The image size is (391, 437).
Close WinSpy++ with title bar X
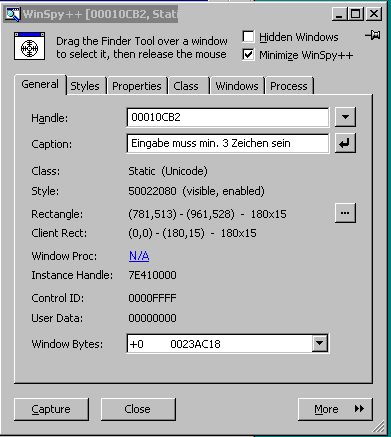point(374,14)
